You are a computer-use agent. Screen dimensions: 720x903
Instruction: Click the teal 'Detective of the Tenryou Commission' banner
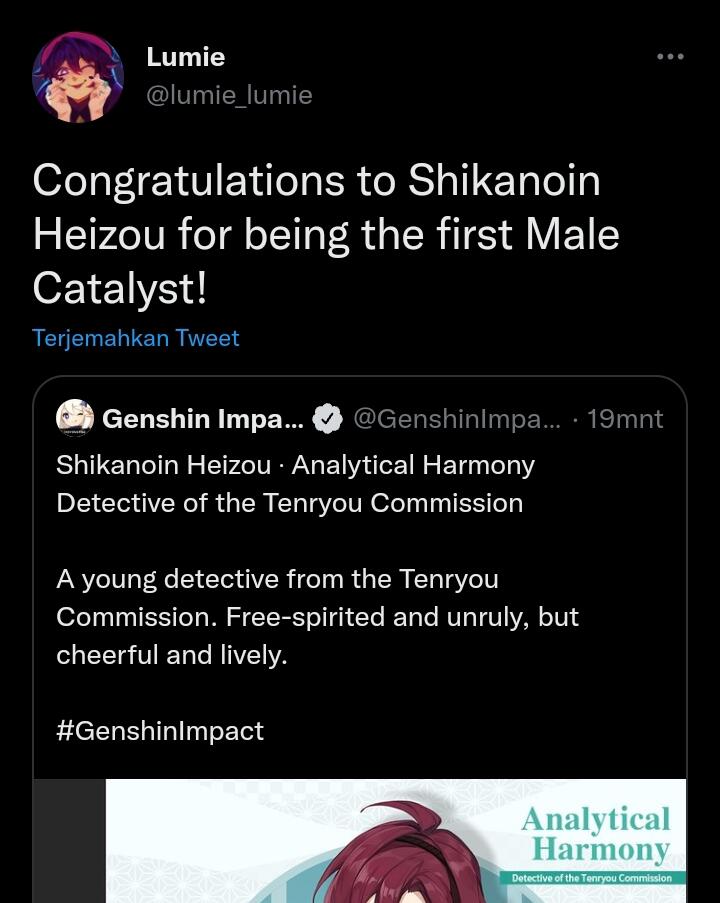click(x=593, y=878)
